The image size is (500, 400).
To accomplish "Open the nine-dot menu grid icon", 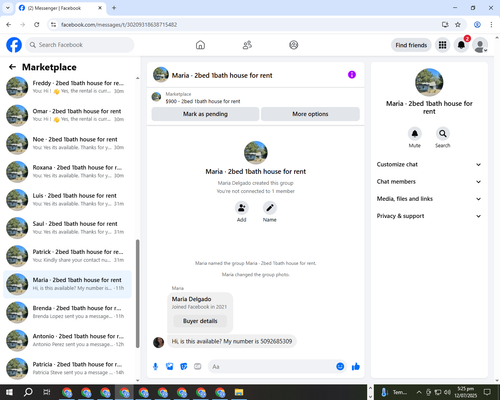I will [x=442, y=45].
